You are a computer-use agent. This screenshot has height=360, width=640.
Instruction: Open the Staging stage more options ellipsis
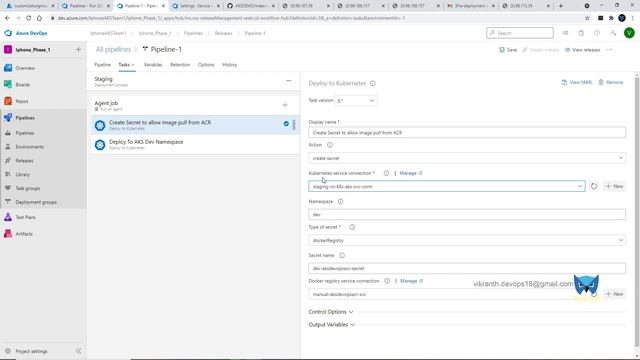pos(289,81)
